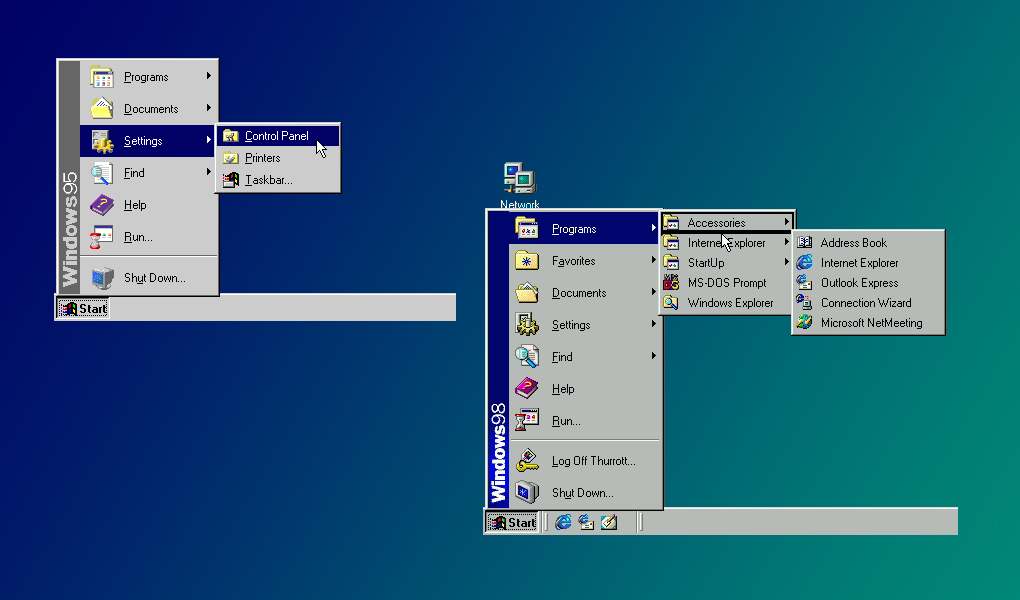The height and width of the screenshot is (600, 1020).
Task: Expand Find in the Windows 95 Start menu
Action: tap(134, 172)
